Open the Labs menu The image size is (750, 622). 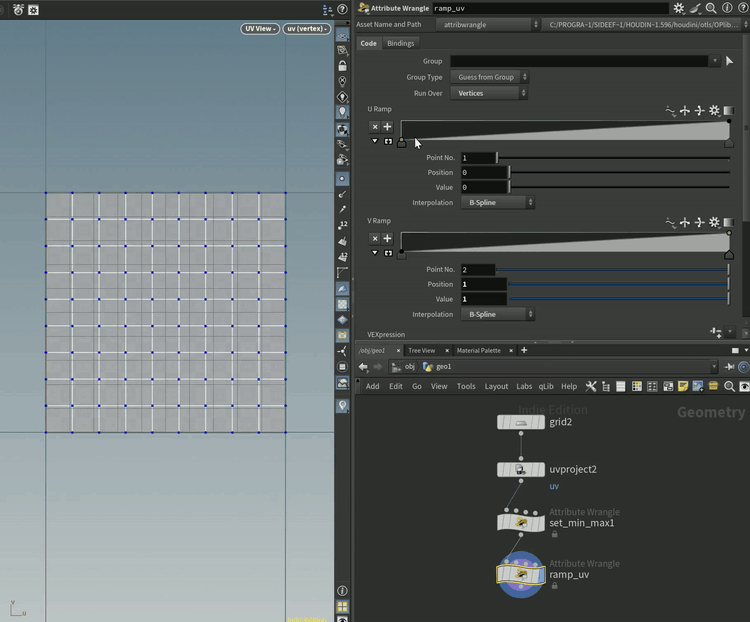[x=524, y=386]
